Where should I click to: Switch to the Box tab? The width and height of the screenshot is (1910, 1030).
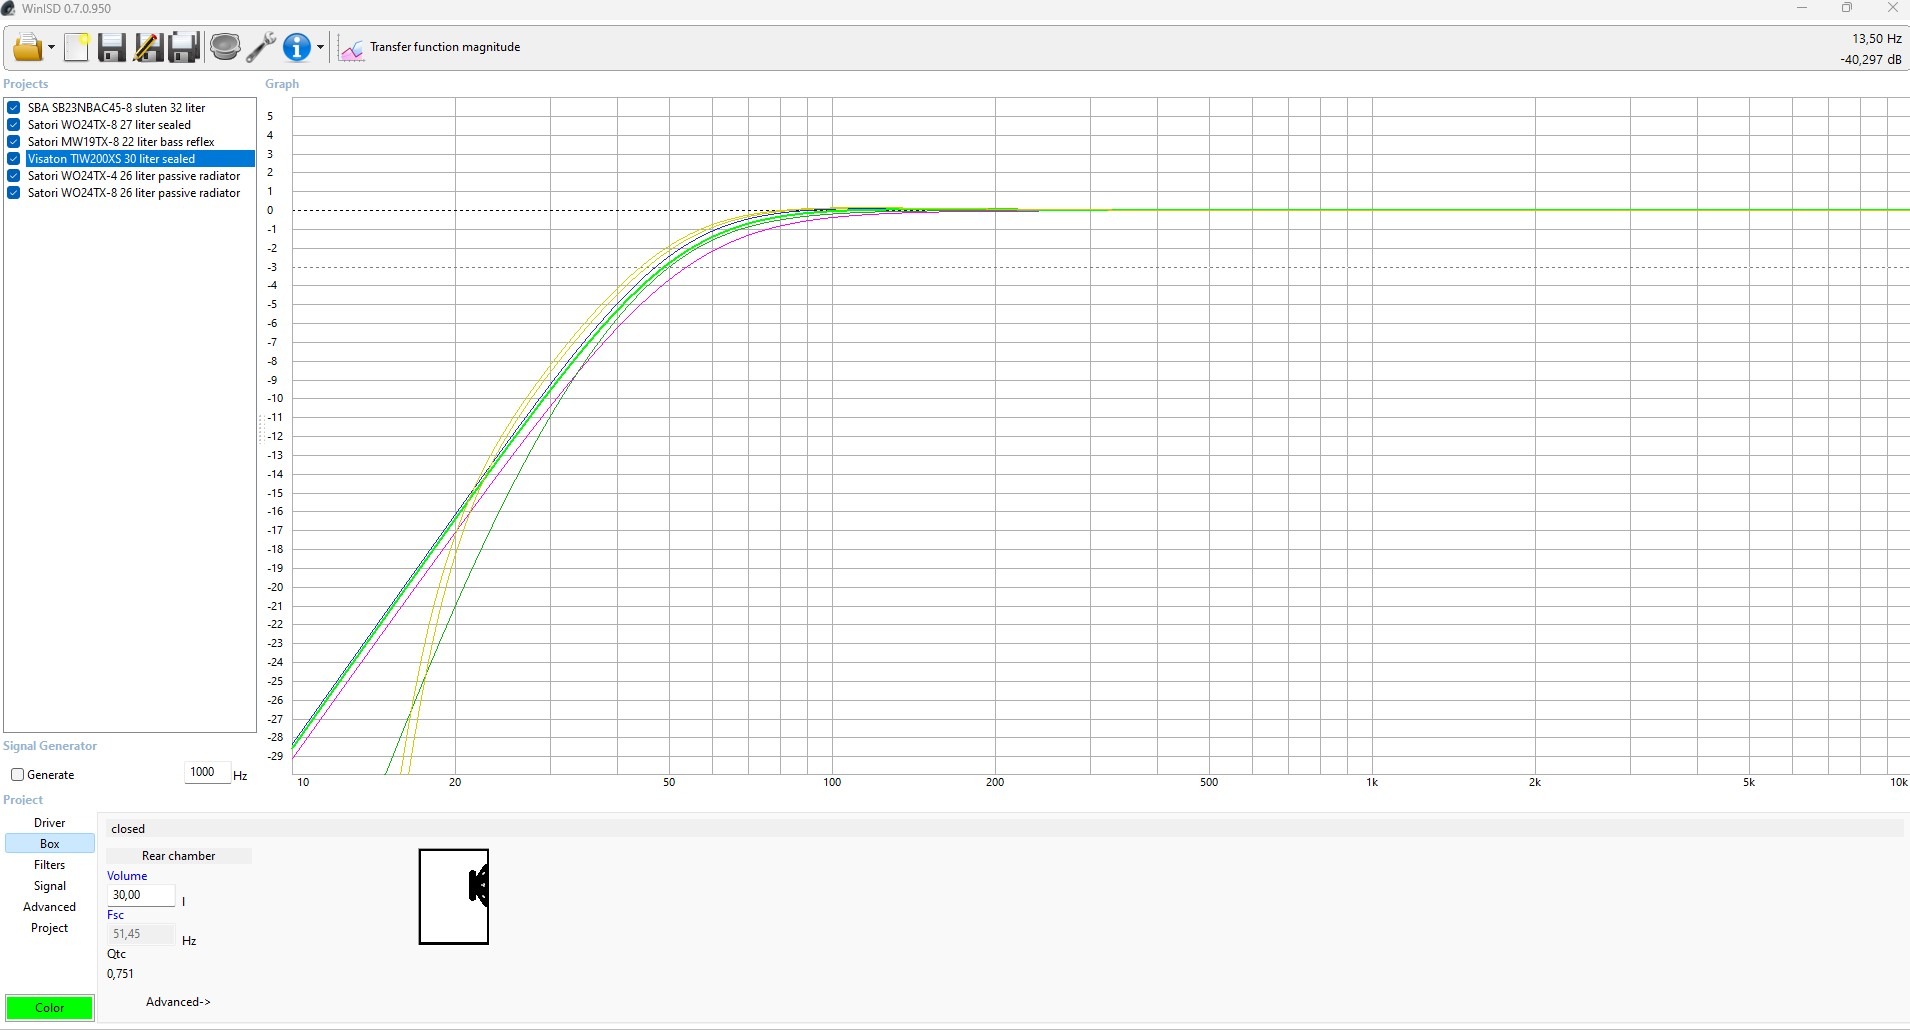[x=50, y=844]
